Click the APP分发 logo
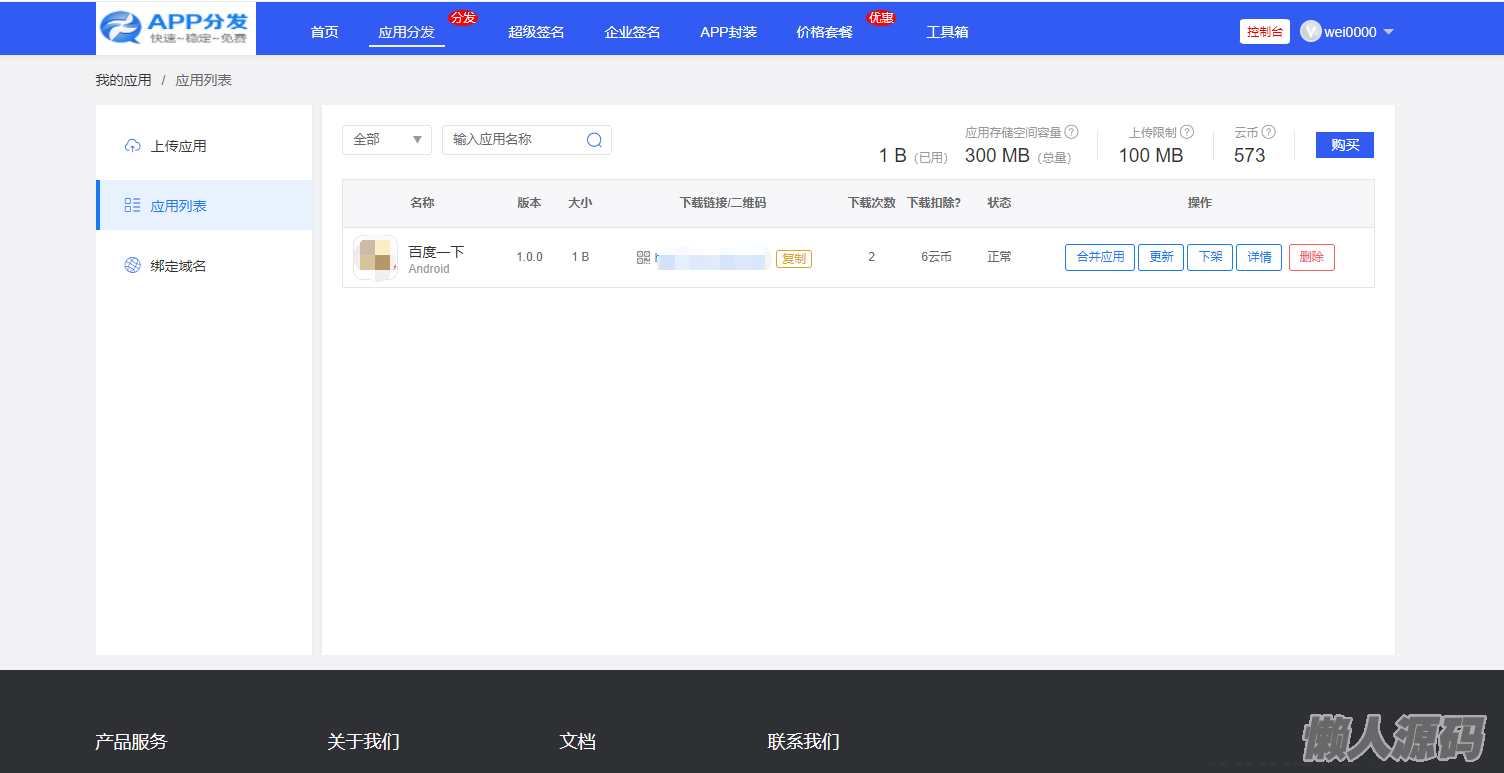 [176, 29]
